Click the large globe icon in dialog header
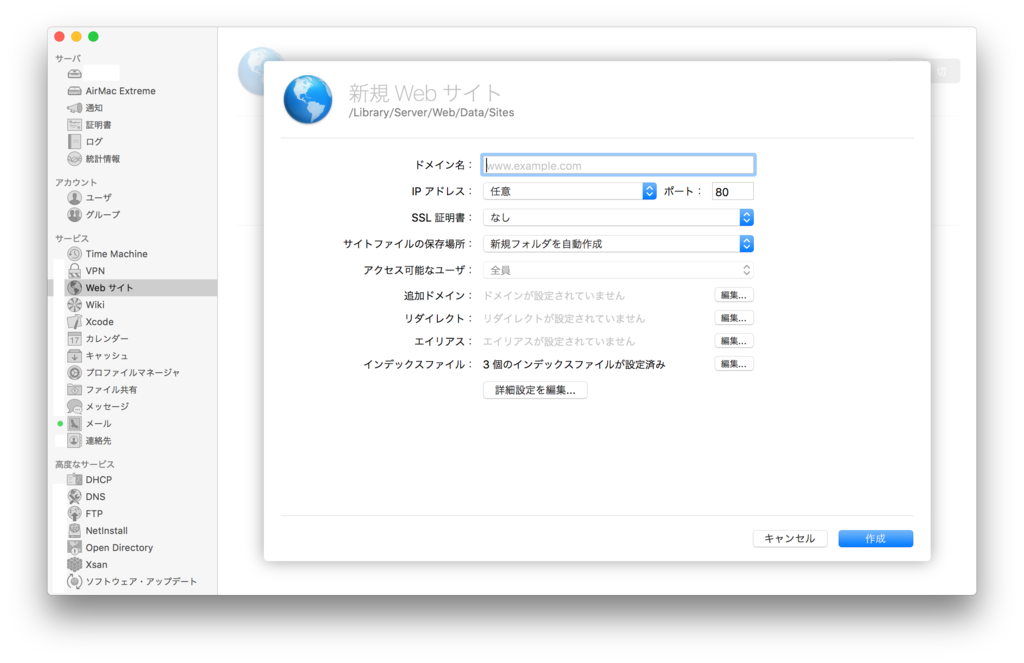 click(x=308, y=99)
